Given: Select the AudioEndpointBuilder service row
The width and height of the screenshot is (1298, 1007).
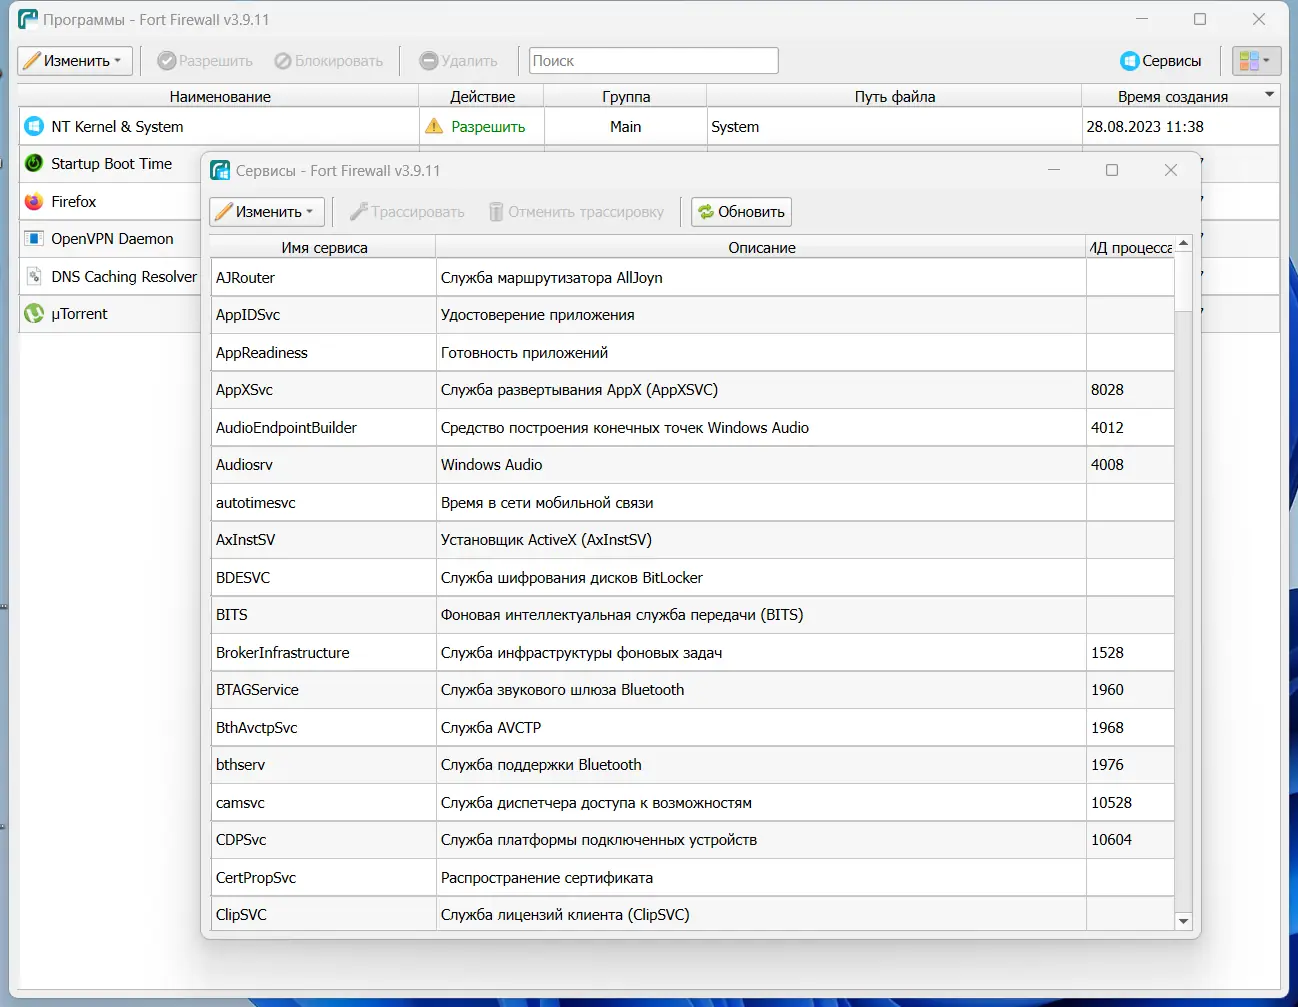Looking at the screenshot, I should coord(692,427).
